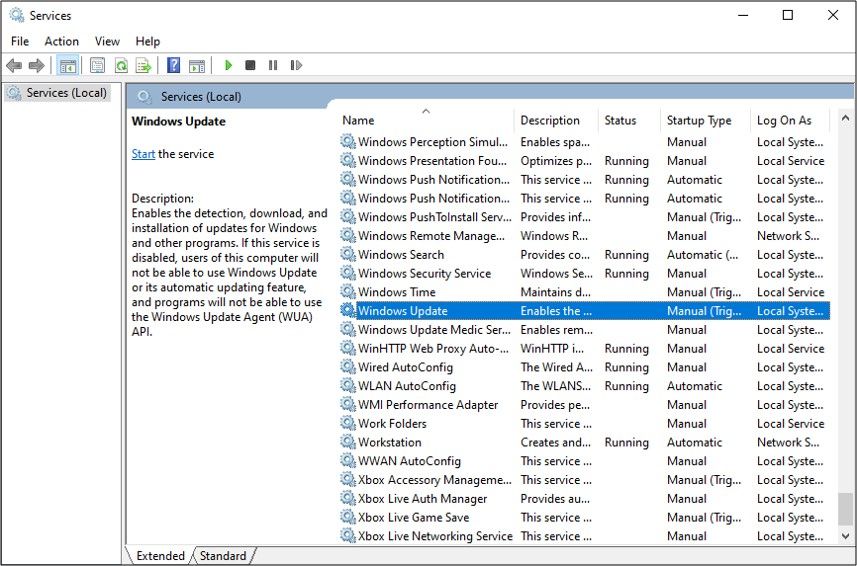Click the gear icon beside Work Folders
This screenshot has height=566, width=857.
point(348,423)
